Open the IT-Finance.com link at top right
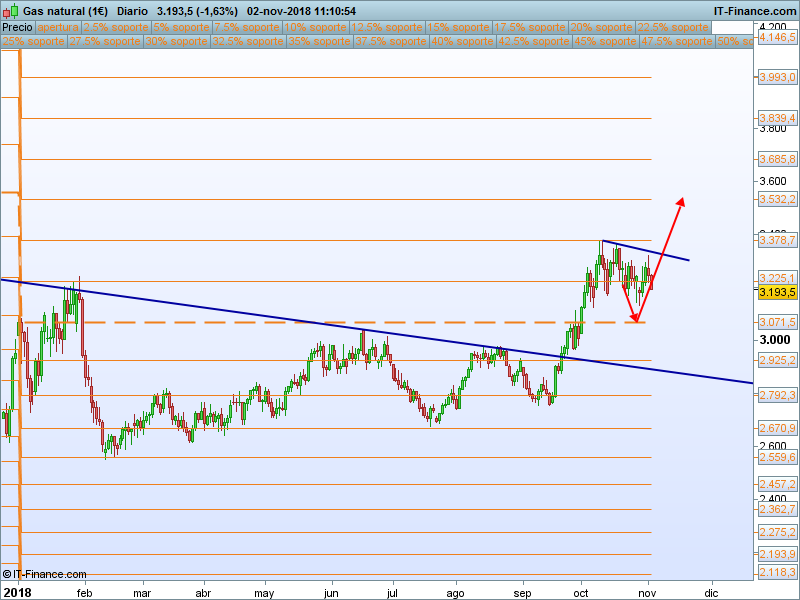800x600 pixels. tap(754, 11)
